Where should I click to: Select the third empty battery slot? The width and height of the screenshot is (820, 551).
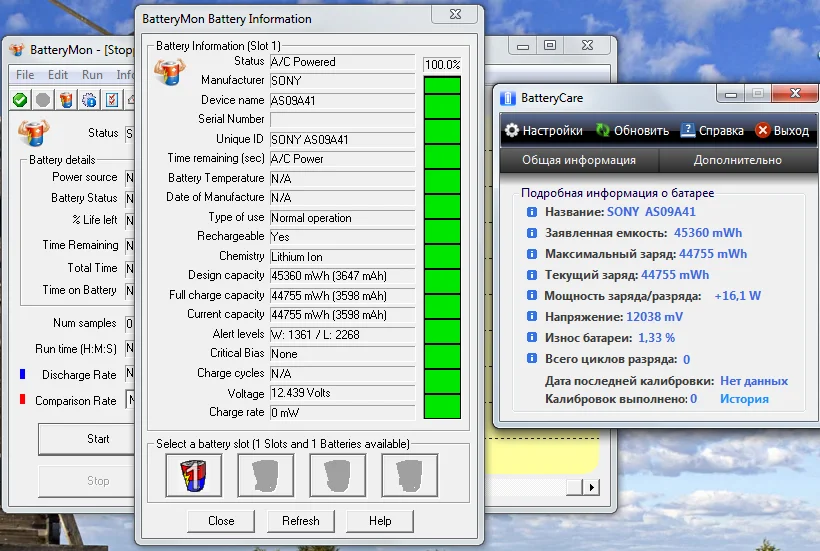point(338,475)
